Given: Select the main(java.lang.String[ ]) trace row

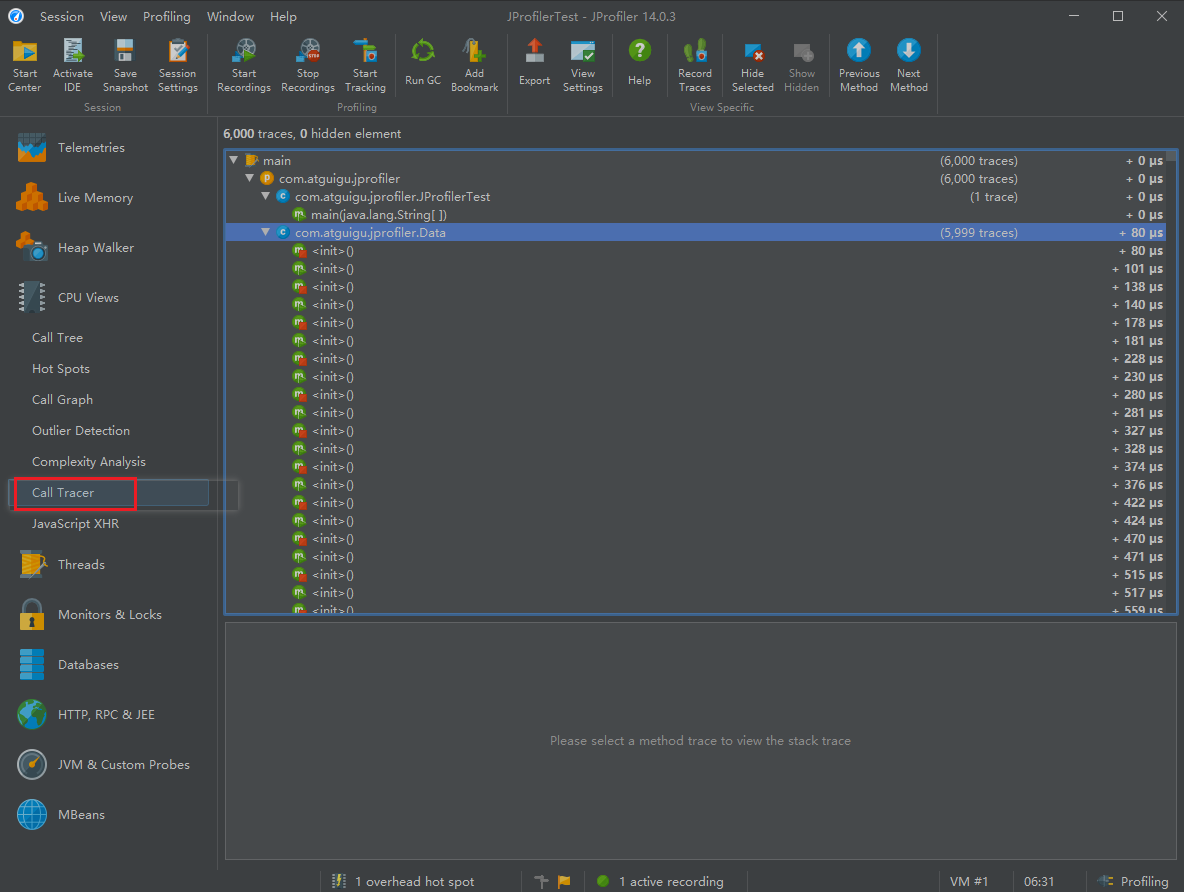Looking at the screenshot, I should point(695,215).
